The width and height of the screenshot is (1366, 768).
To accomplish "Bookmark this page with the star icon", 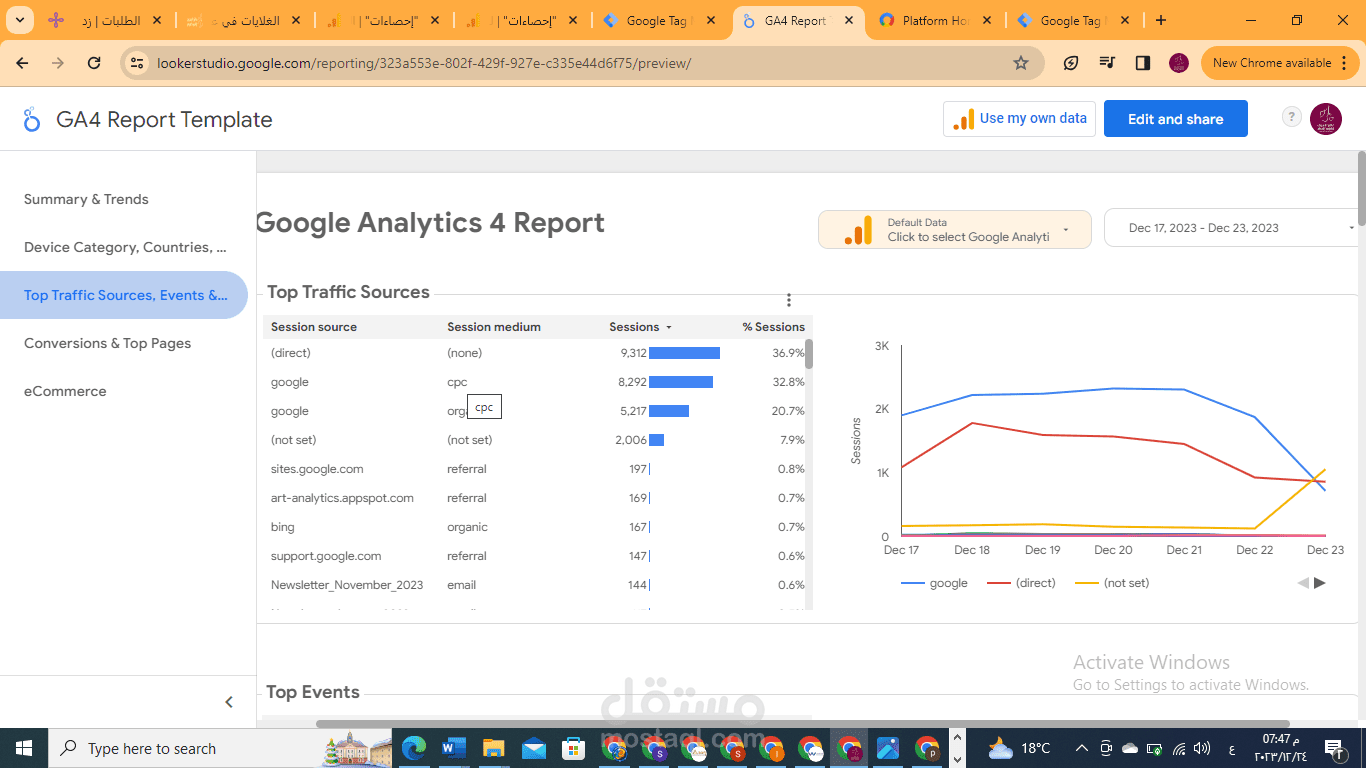I will tap(1021, 63).
